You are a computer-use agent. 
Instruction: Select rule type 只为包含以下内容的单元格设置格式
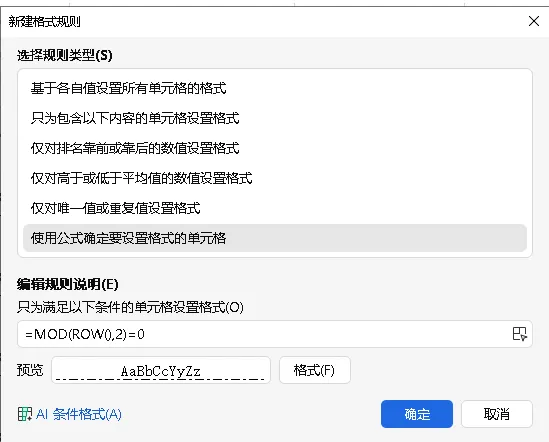[275, 118]
